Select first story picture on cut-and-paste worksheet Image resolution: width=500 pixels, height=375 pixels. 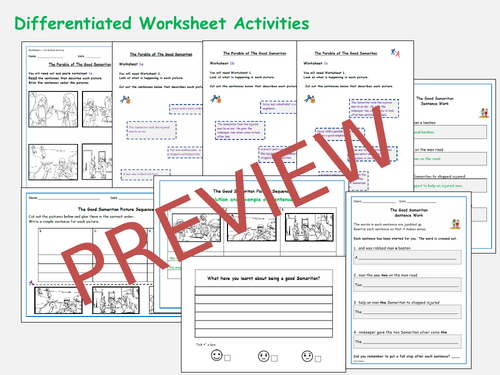point(53,109)
